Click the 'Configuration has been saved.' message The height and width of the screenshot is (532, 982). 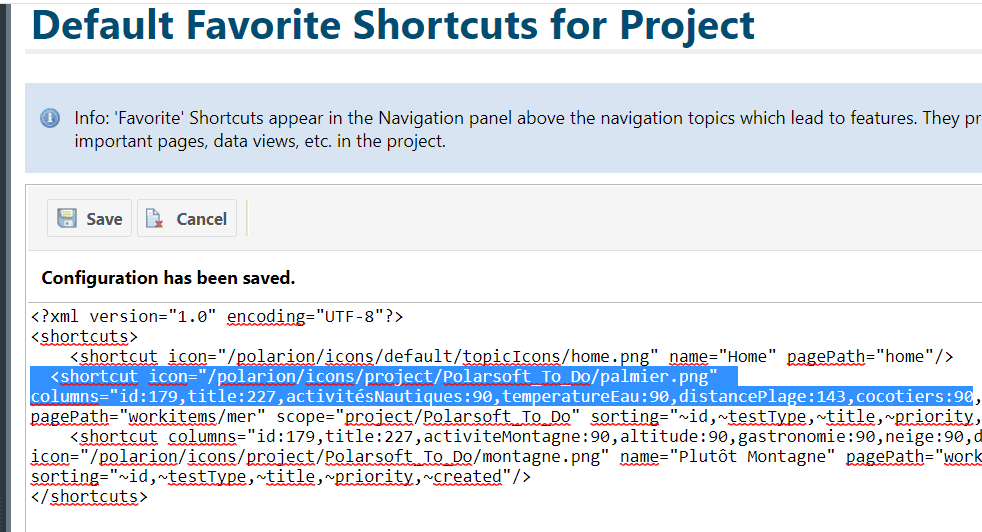tap(168, 278)
